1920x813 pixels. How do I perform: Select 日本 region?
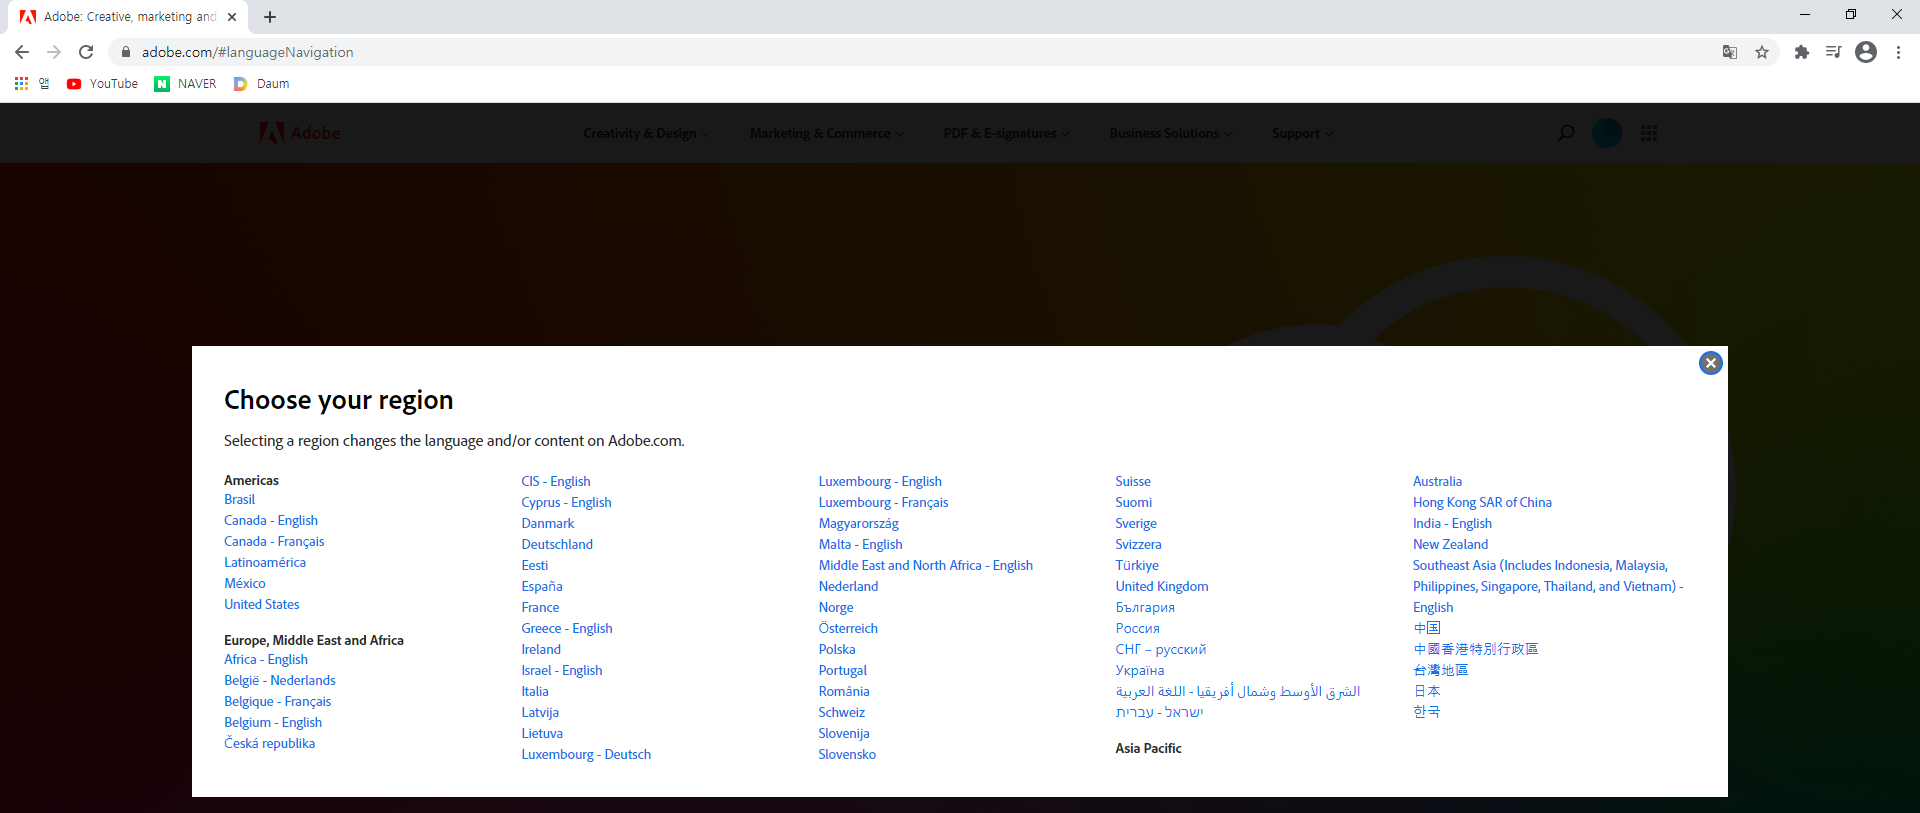click(x=1427, y=692)
